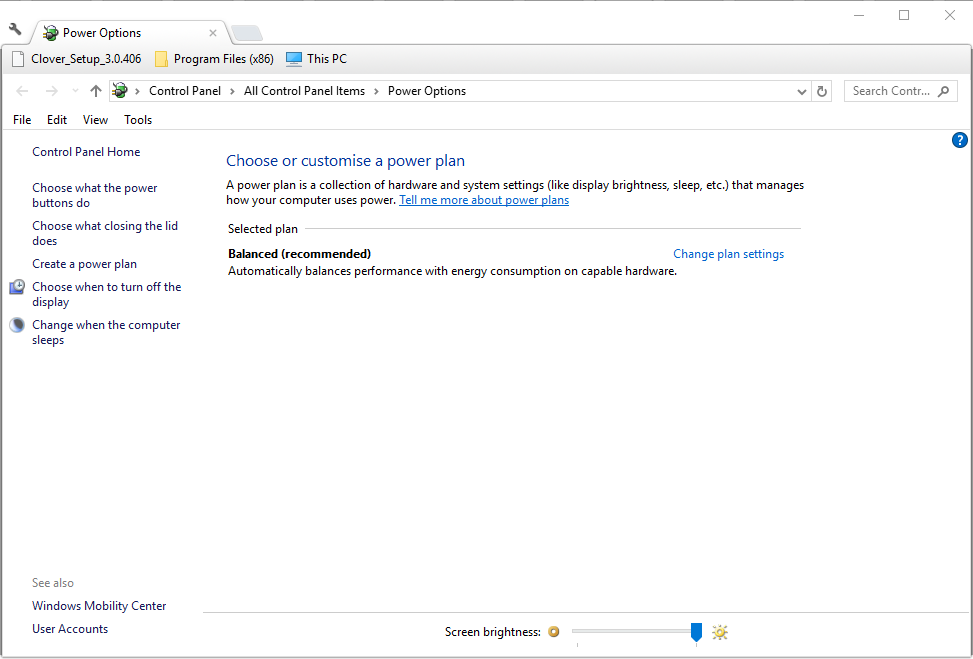This screenshot has width=973, height=659.
Task: Click the Clover wrench settings icon
Action: pos(15,30)
